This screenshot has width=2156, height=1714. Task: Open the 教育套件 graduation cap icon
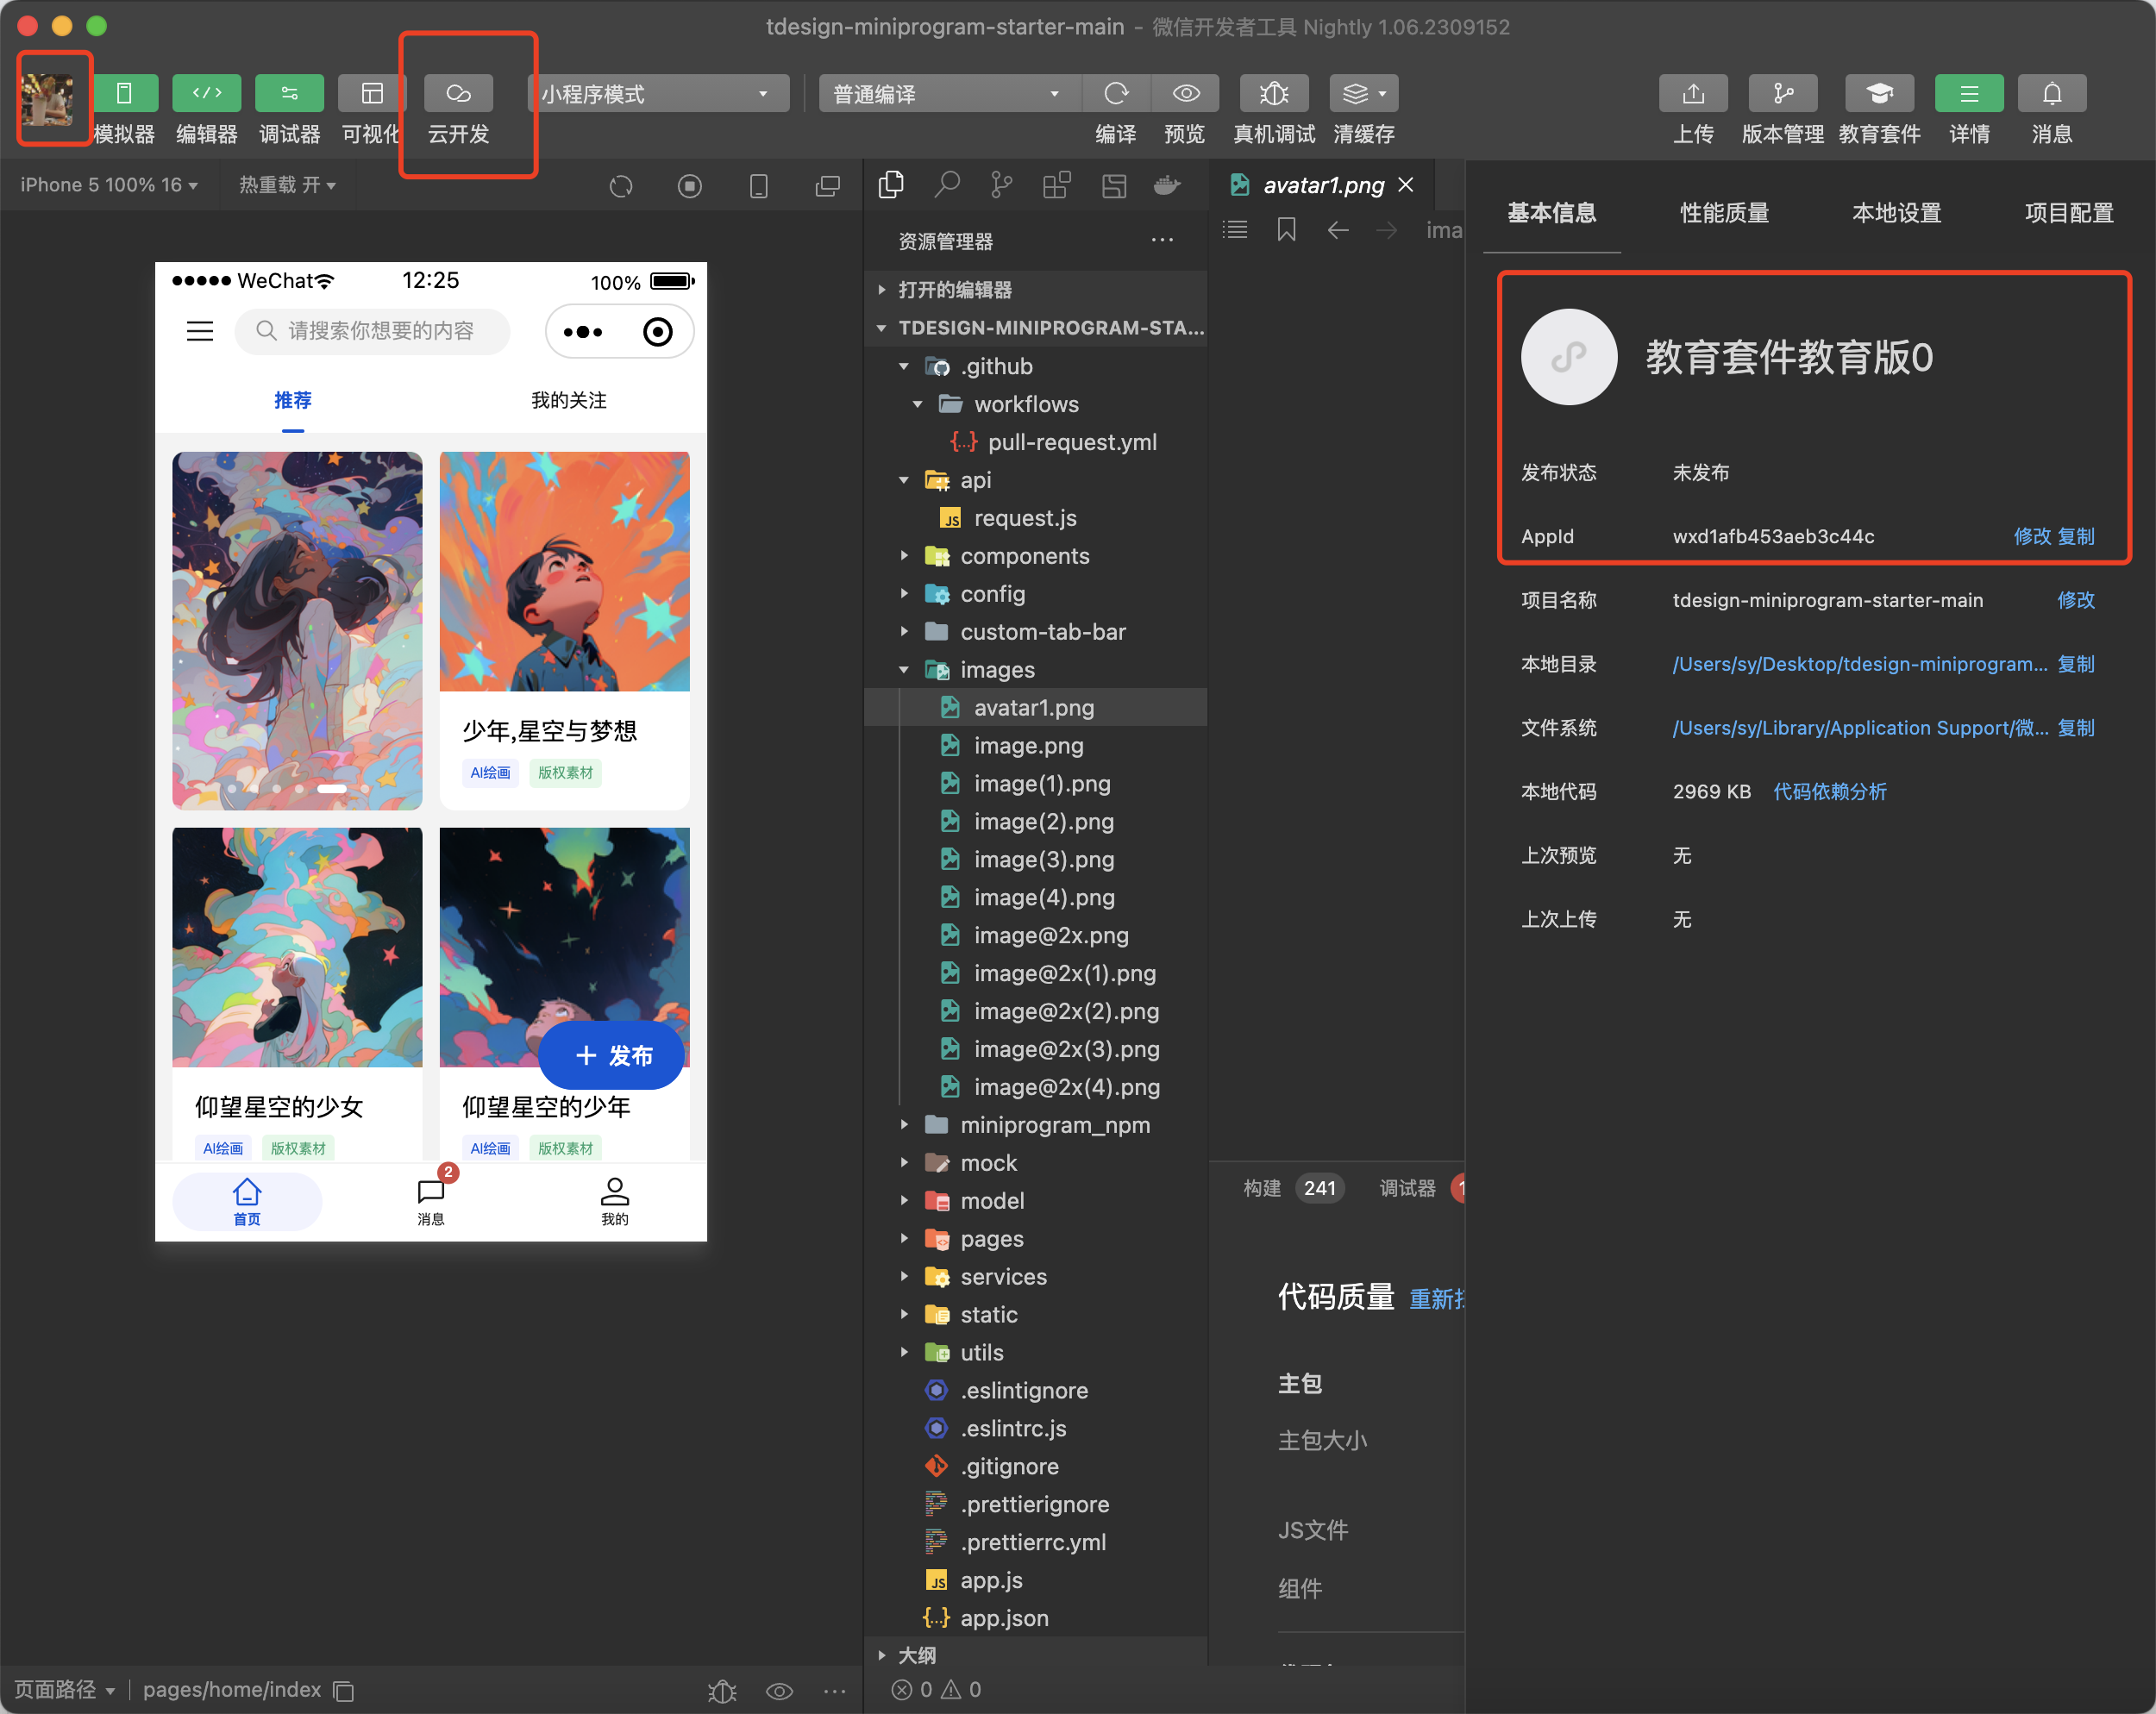1878,93
